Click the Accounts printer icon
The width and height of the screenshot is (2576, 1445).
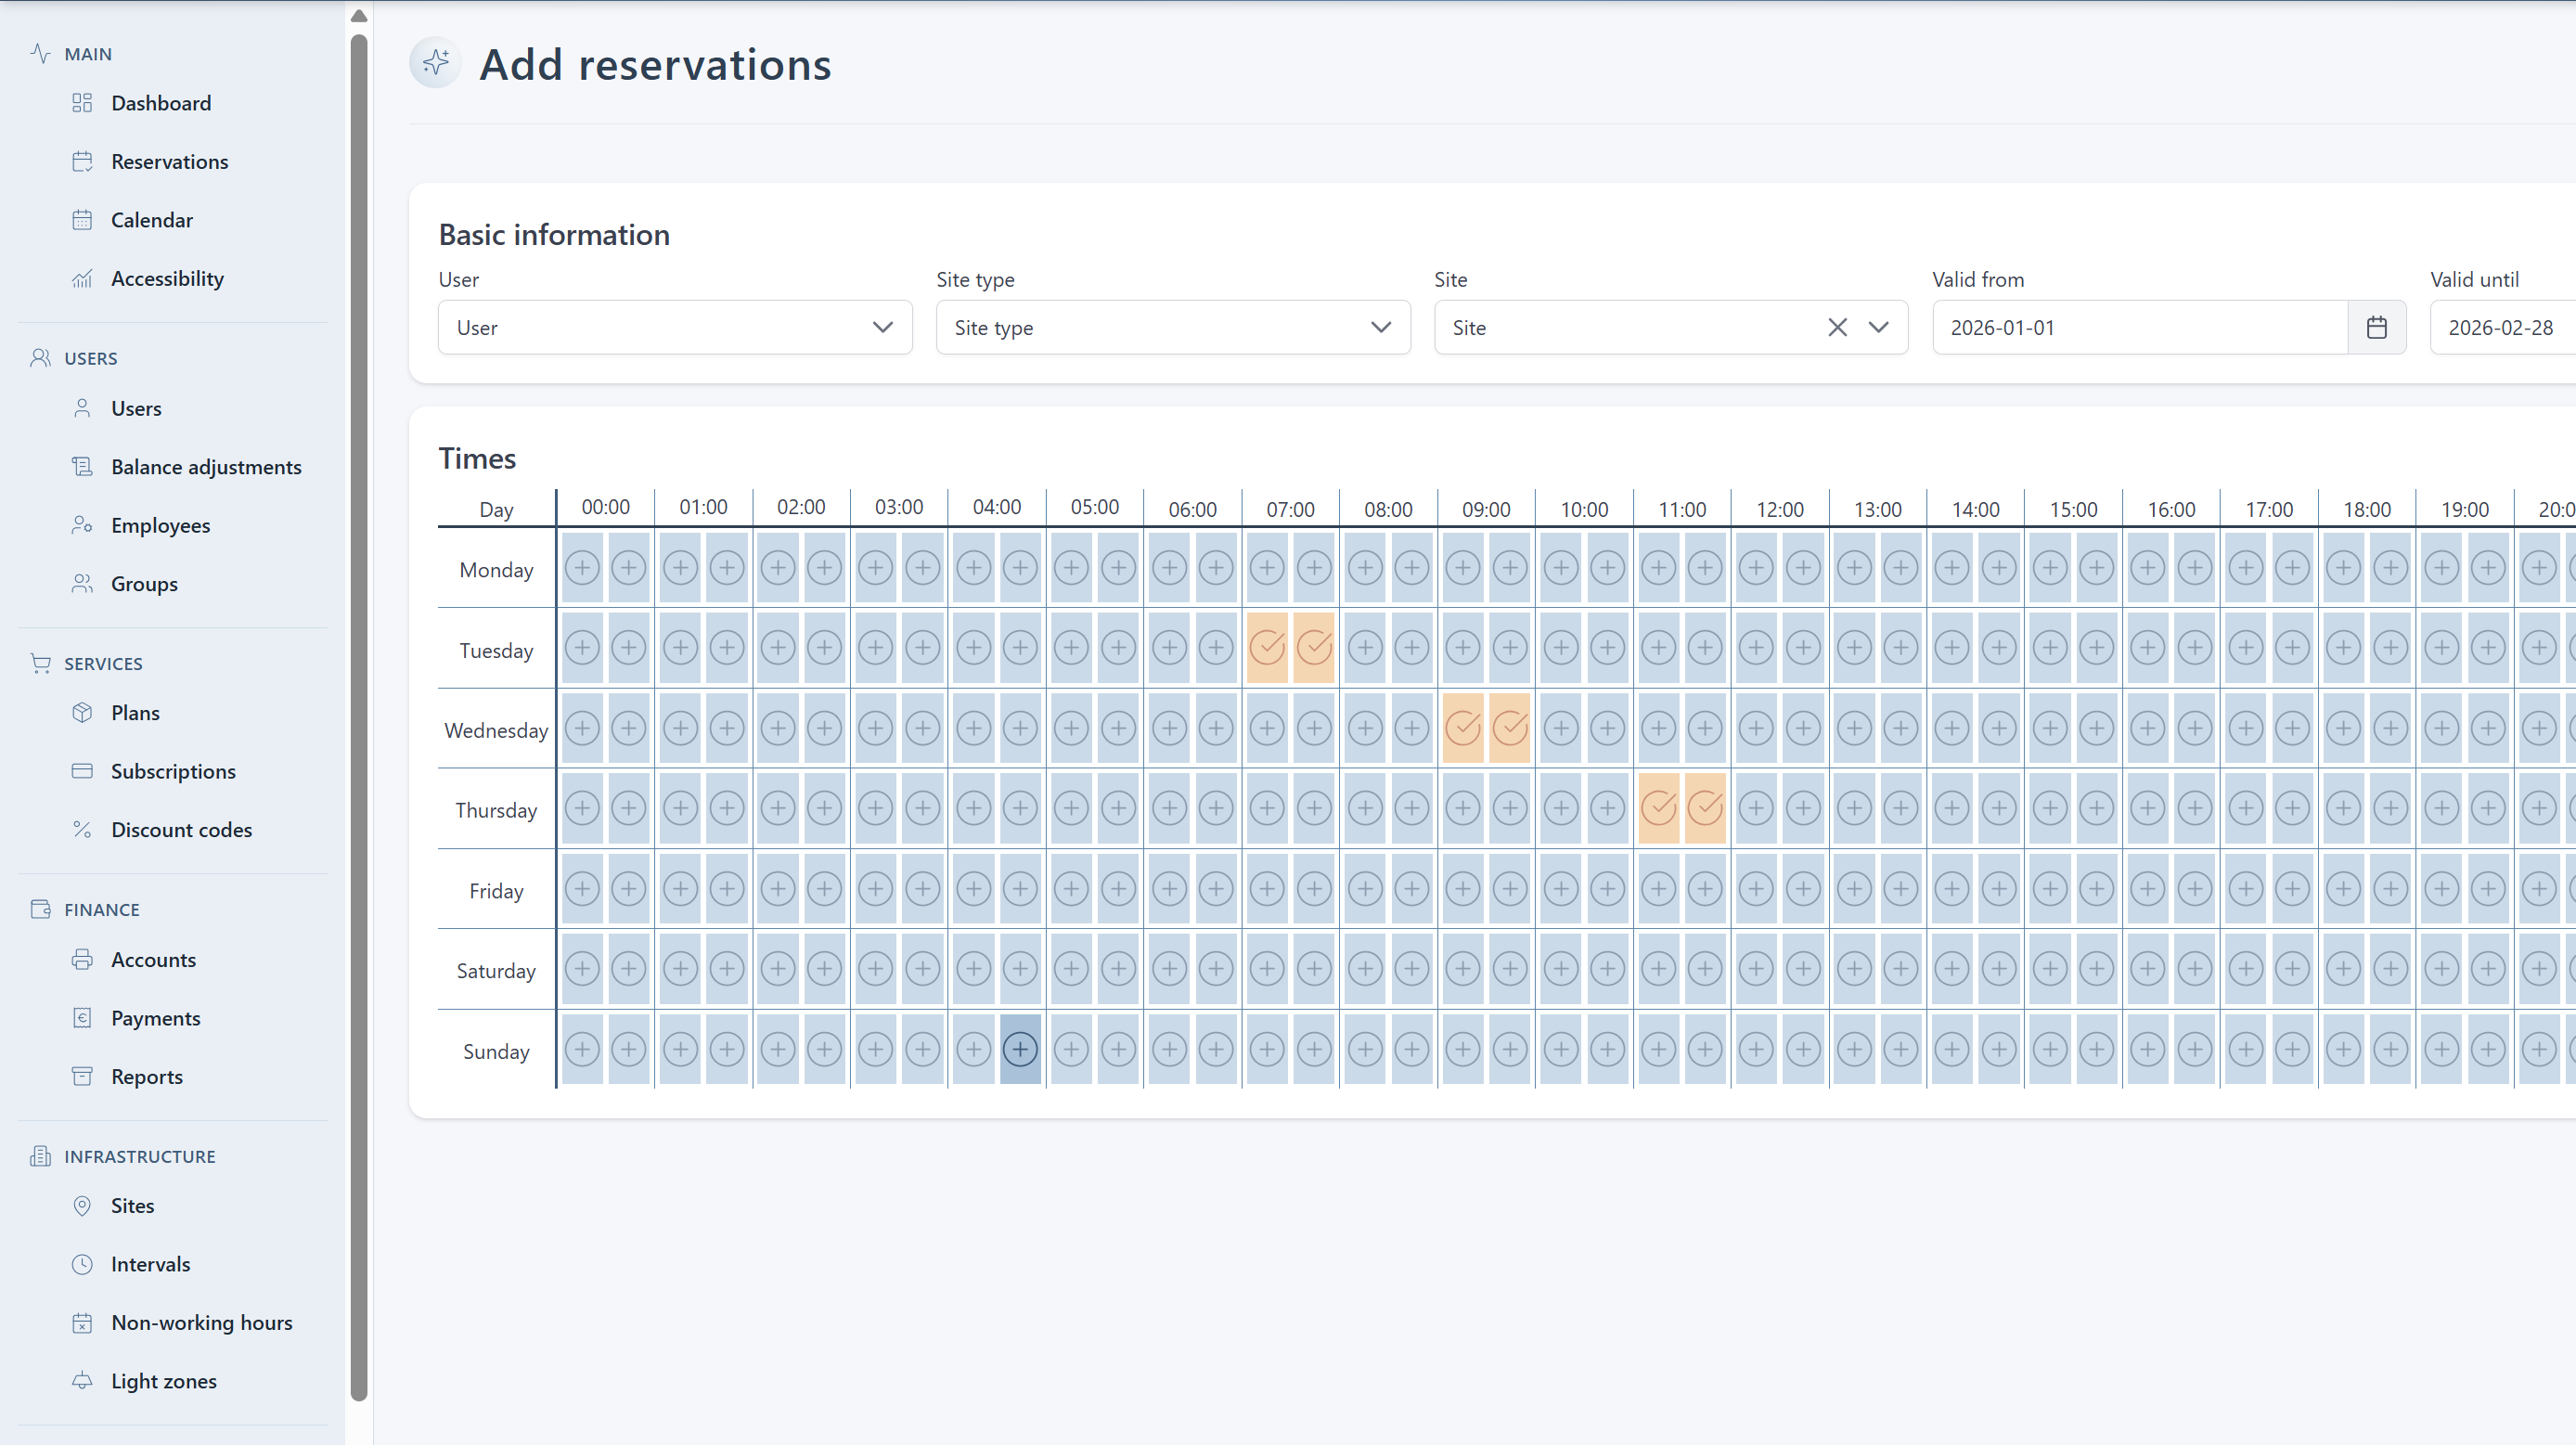[x=82, y=960]
